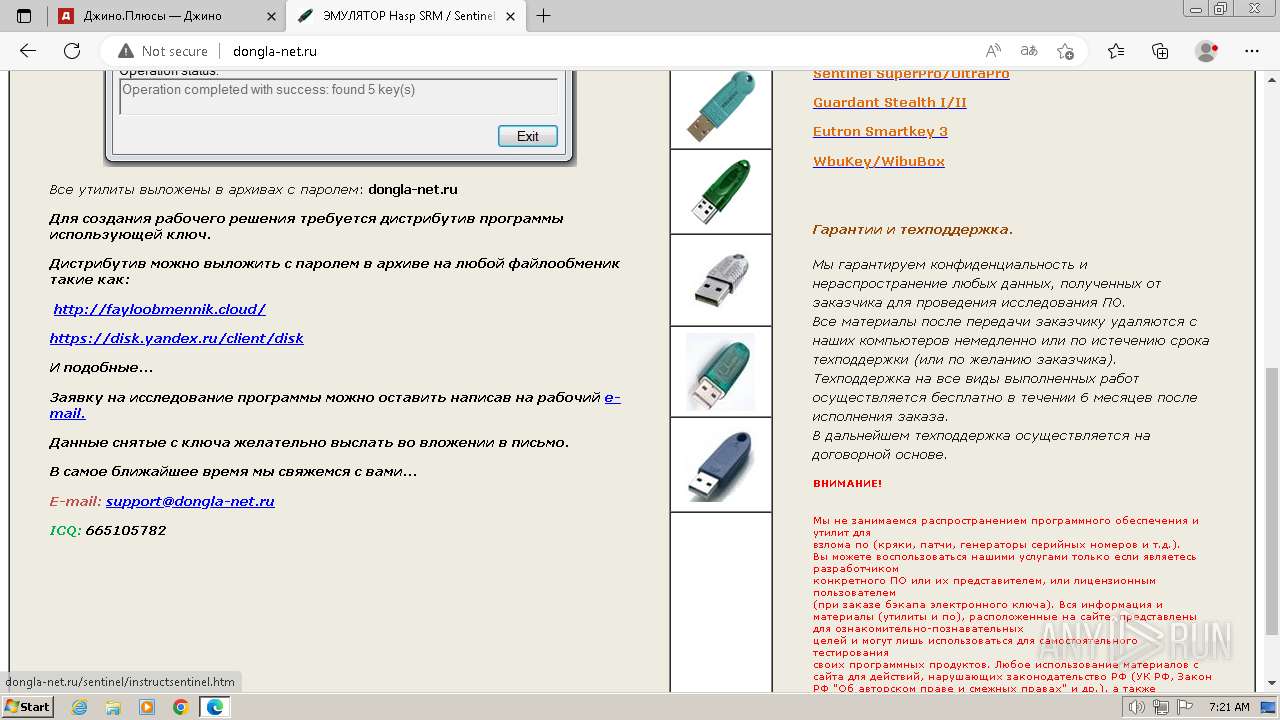The height and width of the screenshot is (720, 1280).
Task: Open the Sentinel SuperPro/UltraPro link
Action: 911,74
